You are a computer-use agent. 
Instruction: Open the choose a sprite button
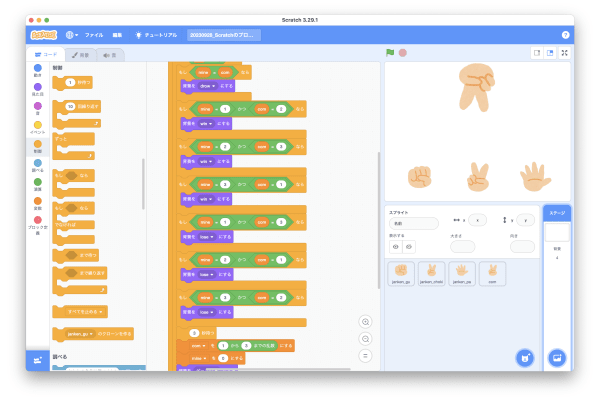click(523, 357)
